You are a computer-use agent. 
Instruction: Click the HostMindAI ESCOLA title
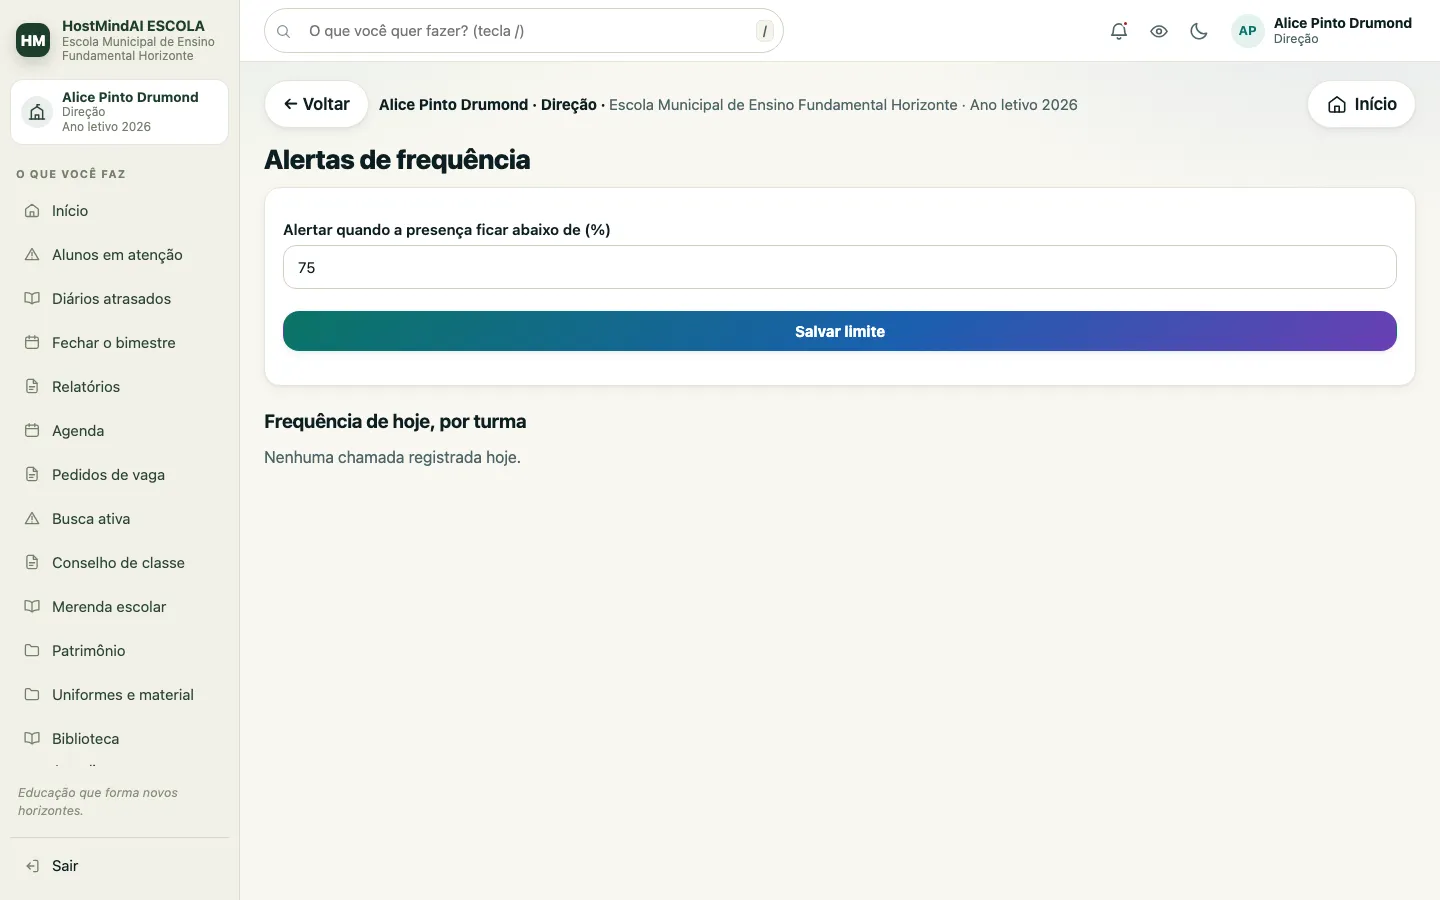(x=133, y=26)
